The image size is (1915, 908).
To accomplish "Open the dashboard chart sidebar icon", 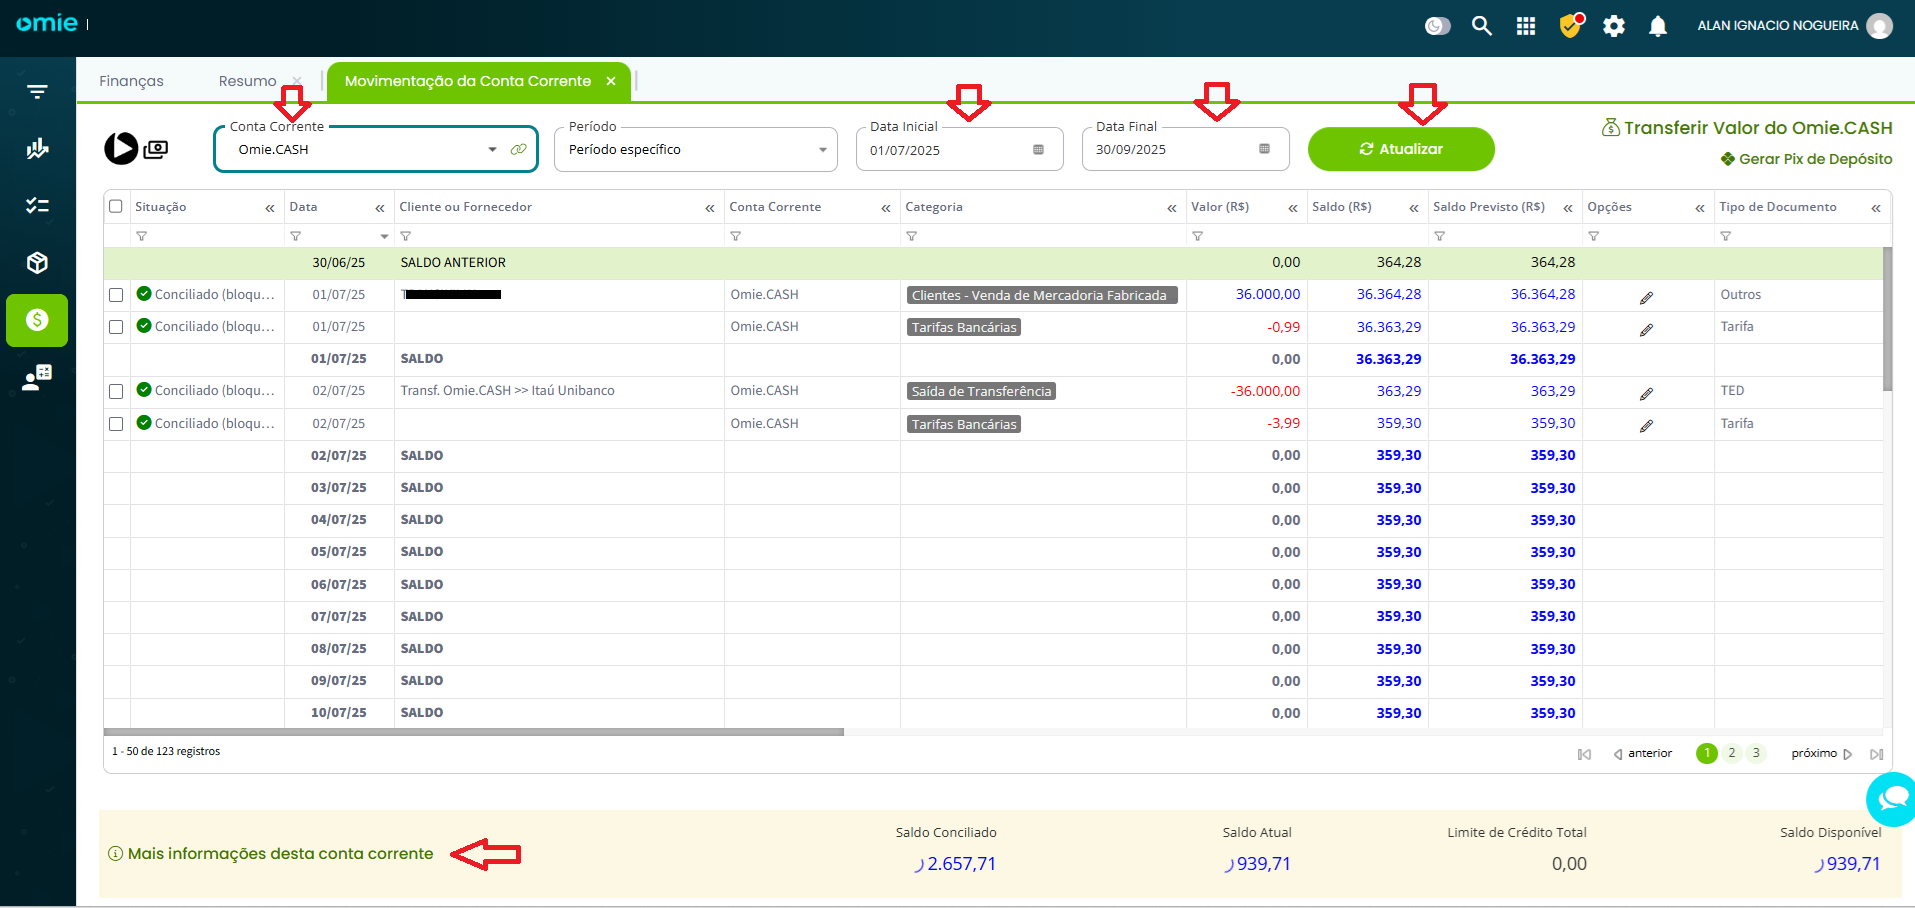I will point(37,149).
